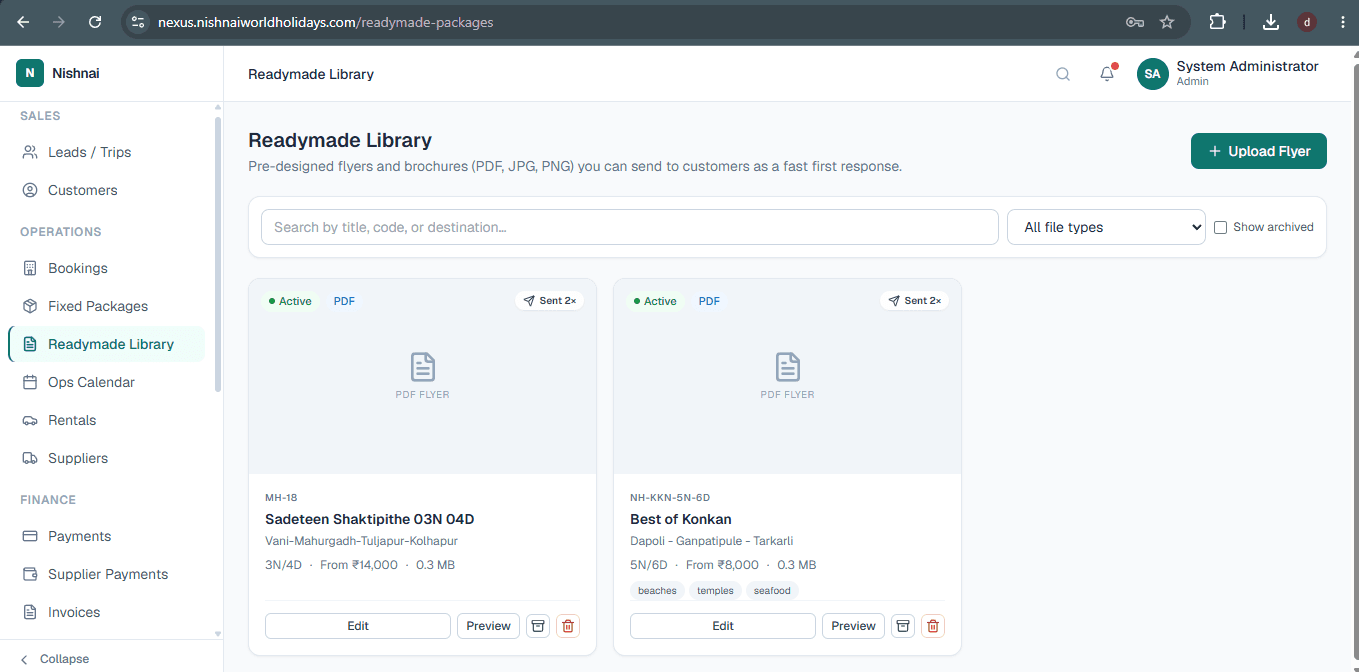Click the 'Best of Konkan' title

[681, 519]
